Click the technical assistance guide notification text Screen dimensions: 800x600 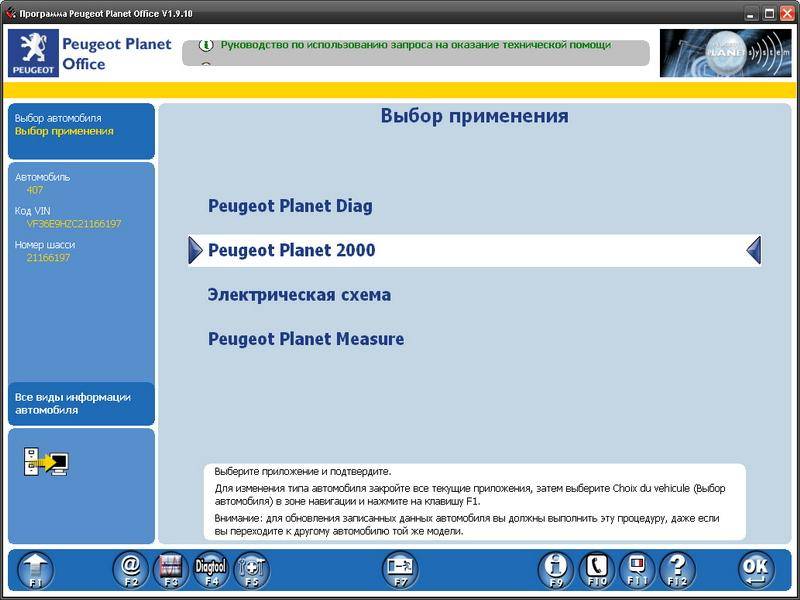(414, 46)
